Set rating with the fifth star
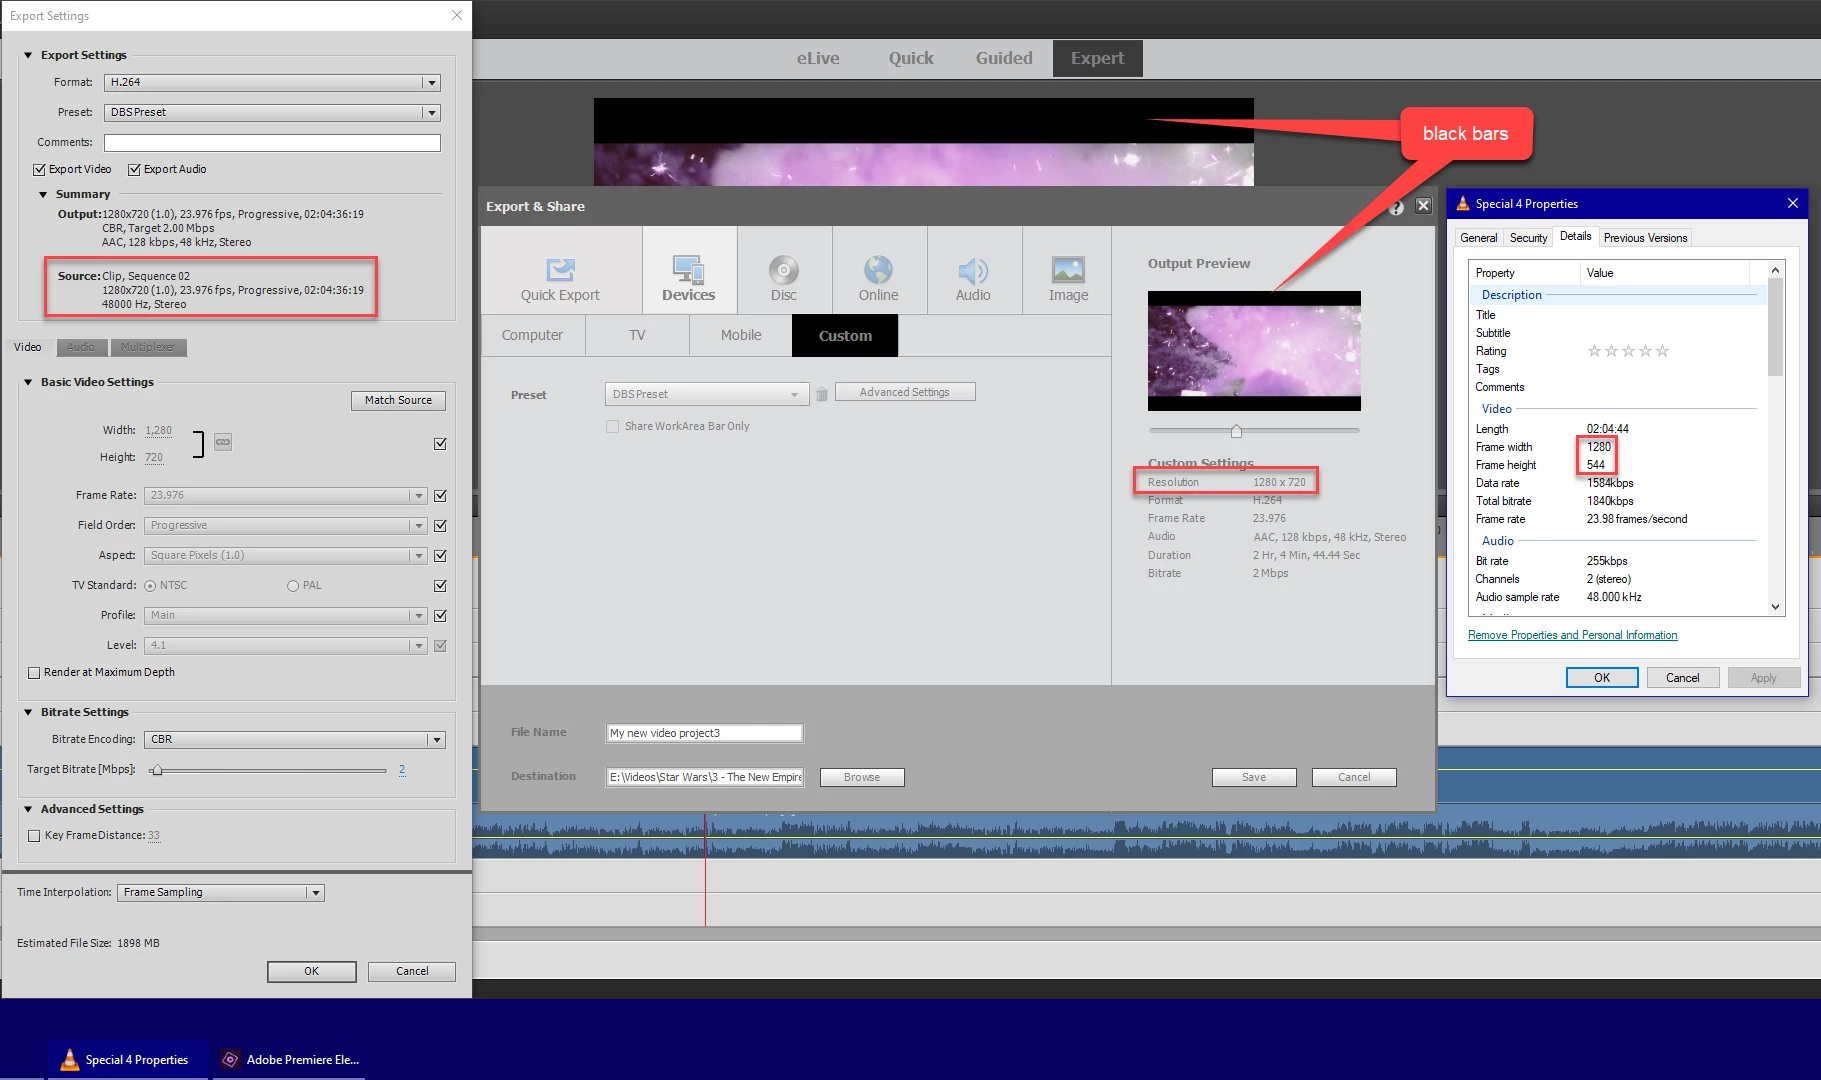The image size is (1821, 1080). [x=1662, y=351]
